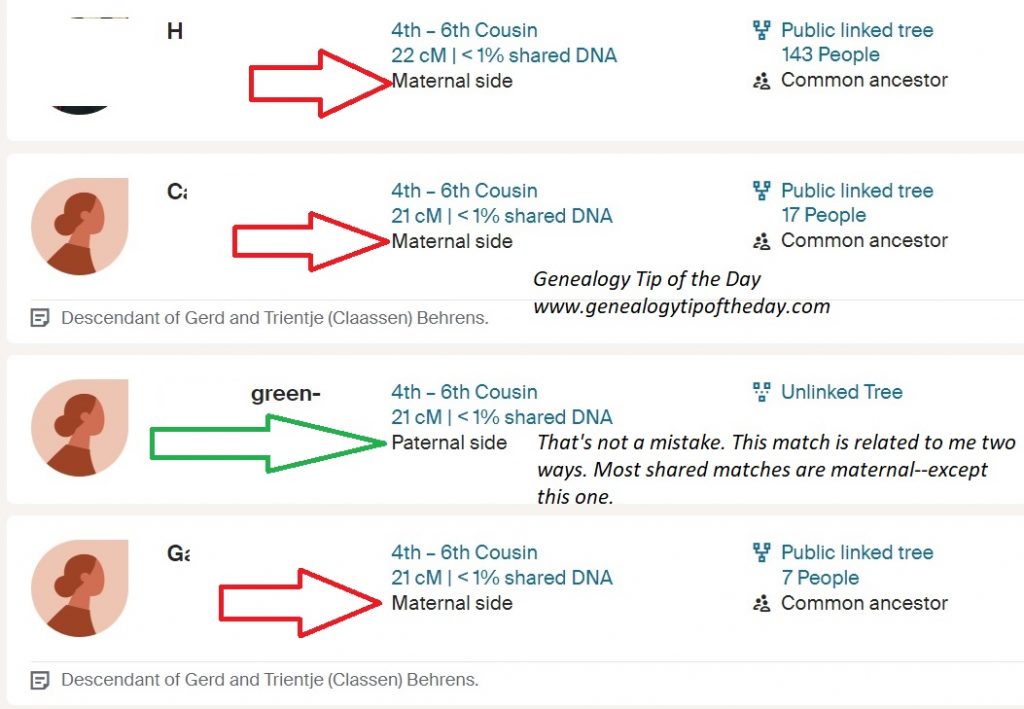Click the match name "green-"

(x=285, y=394)
